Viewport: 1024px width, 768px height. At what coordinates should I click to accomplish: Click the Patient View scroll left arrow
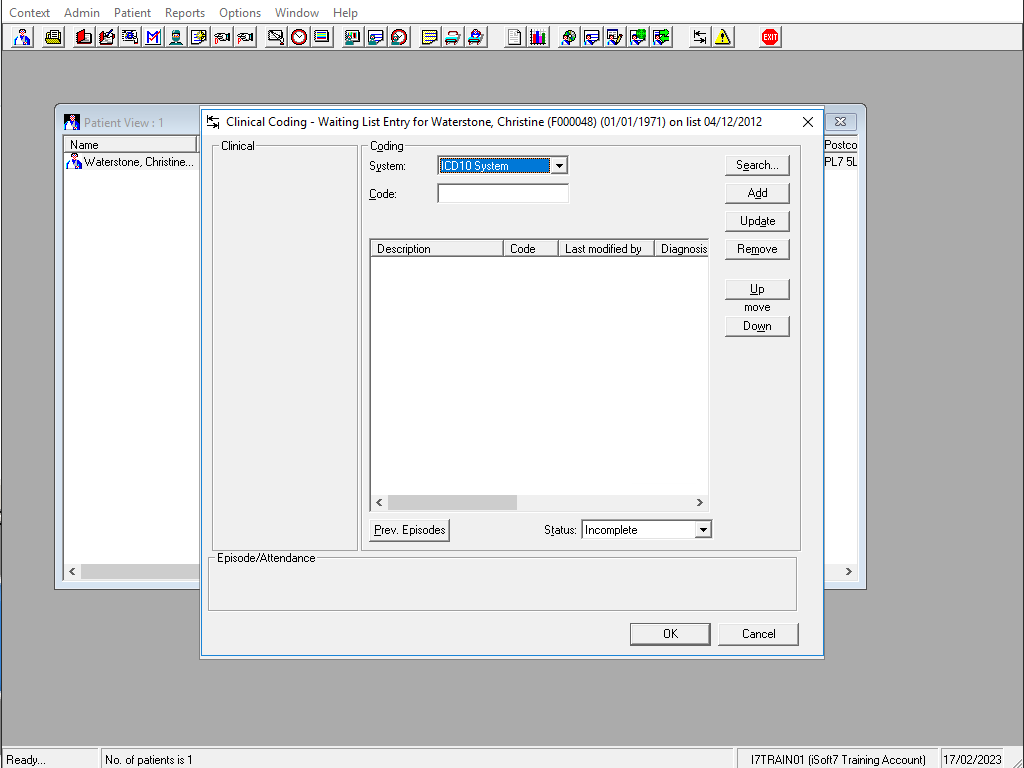pos(72,571)
